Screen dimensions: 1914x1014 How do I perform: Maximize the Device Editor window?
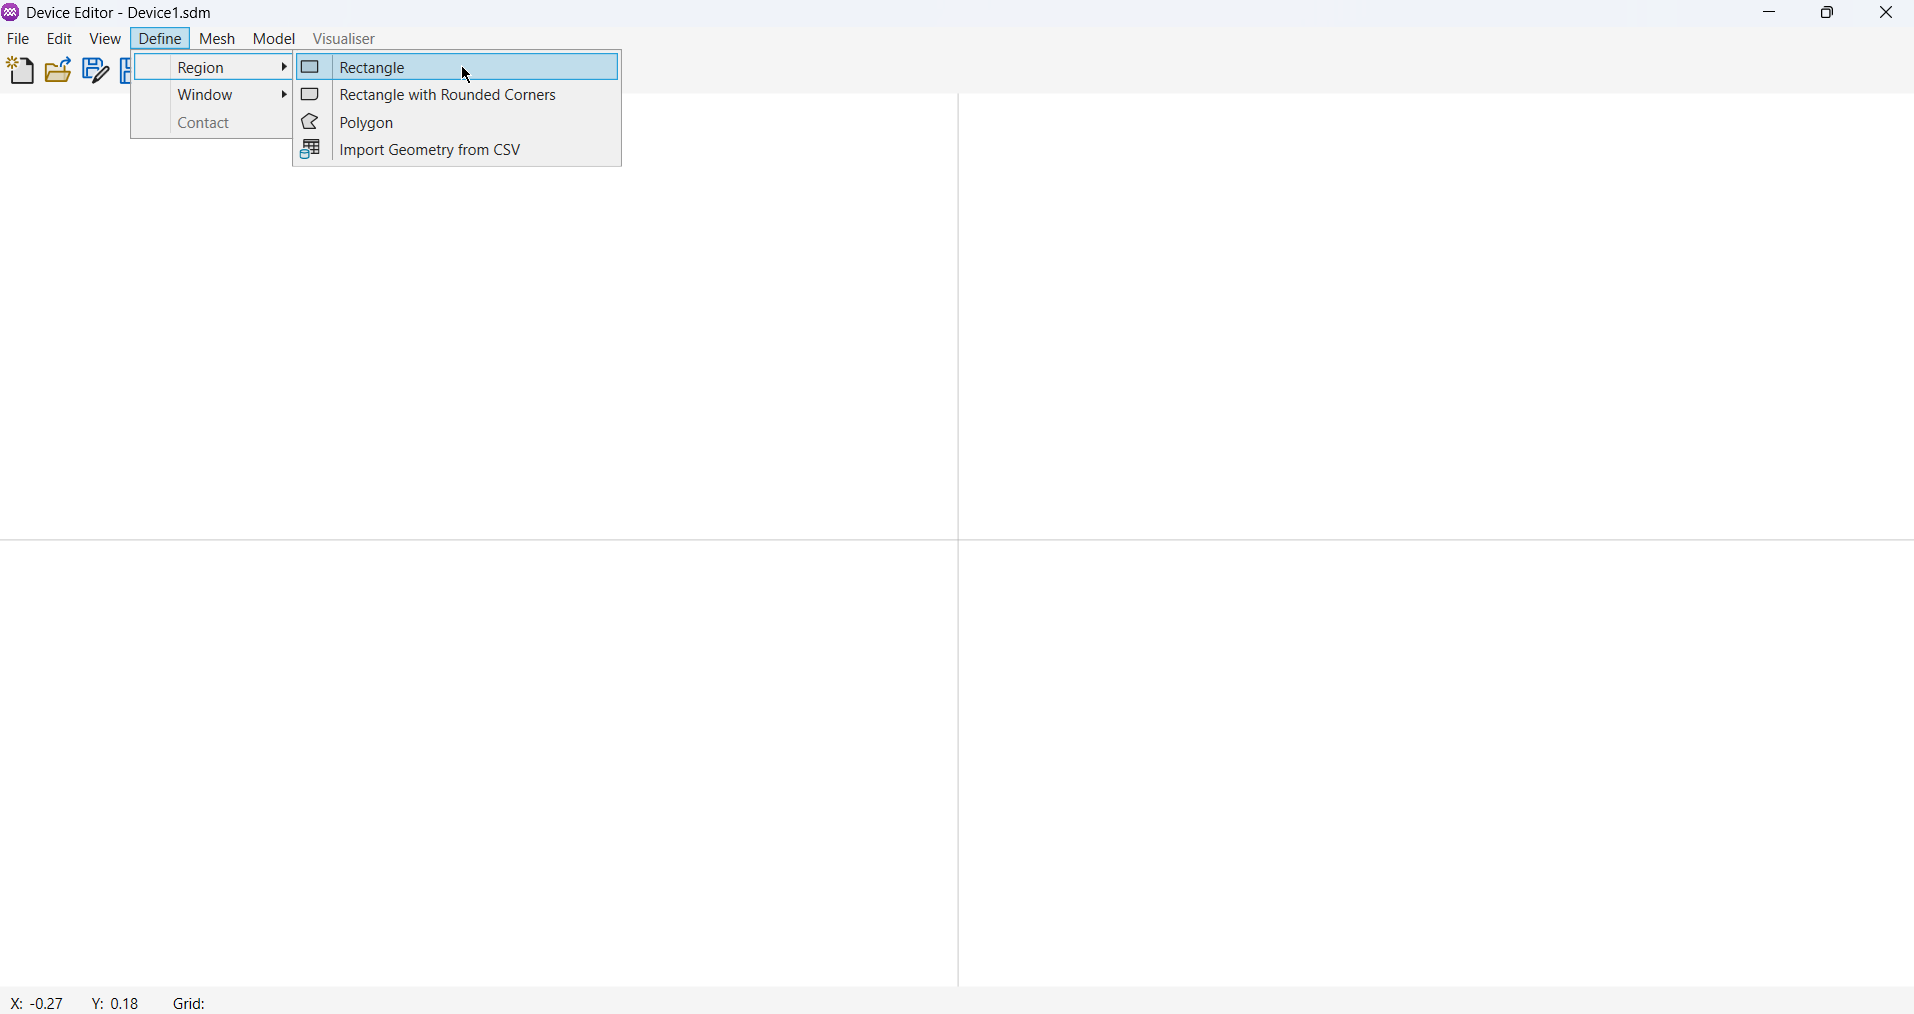1827,13
